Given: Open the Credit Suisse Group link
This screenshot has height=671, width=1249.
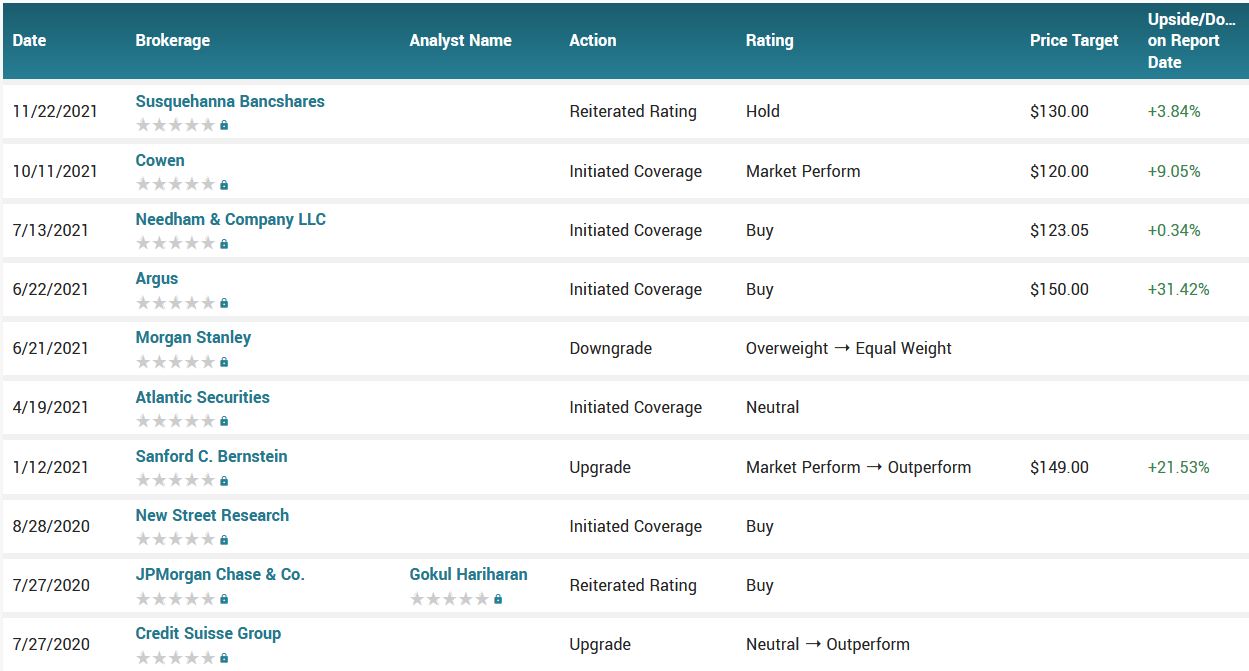Looking at the screenshot, I should point(208,633).
